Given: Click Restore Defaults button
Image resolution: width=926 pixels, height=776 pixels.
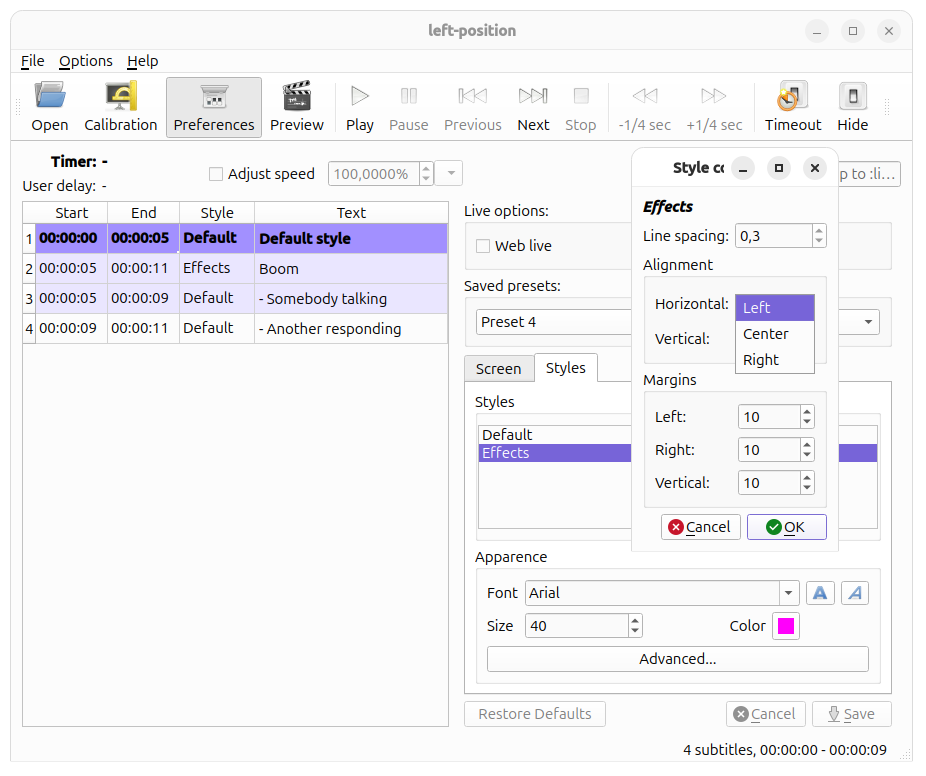Looking at the screenshot, I should click(534, 714).
